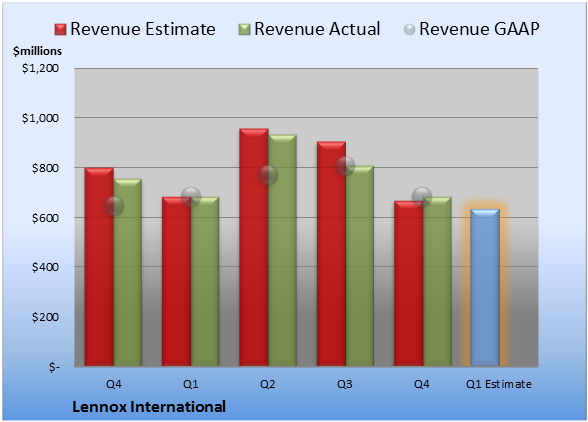This screenshot has height=422, width=588.
Task: Click the 'Q2' quarter label
Action: pyautogui.click(x=268, y=384)
